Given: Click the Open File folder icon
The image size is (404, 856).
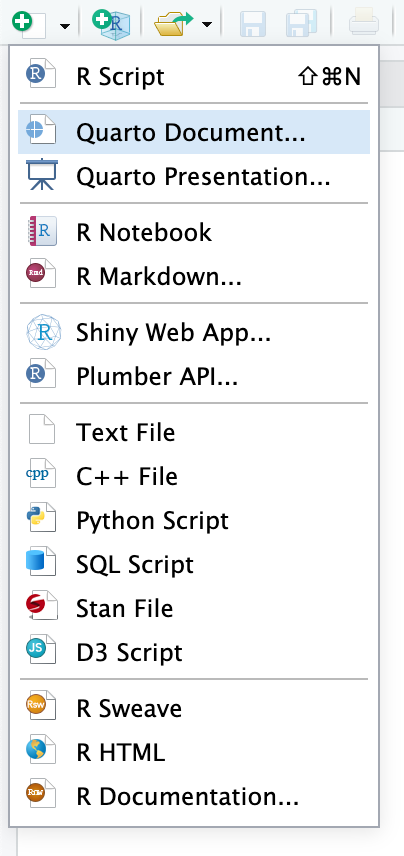Looking at the screenshot, I should (174, 25).
